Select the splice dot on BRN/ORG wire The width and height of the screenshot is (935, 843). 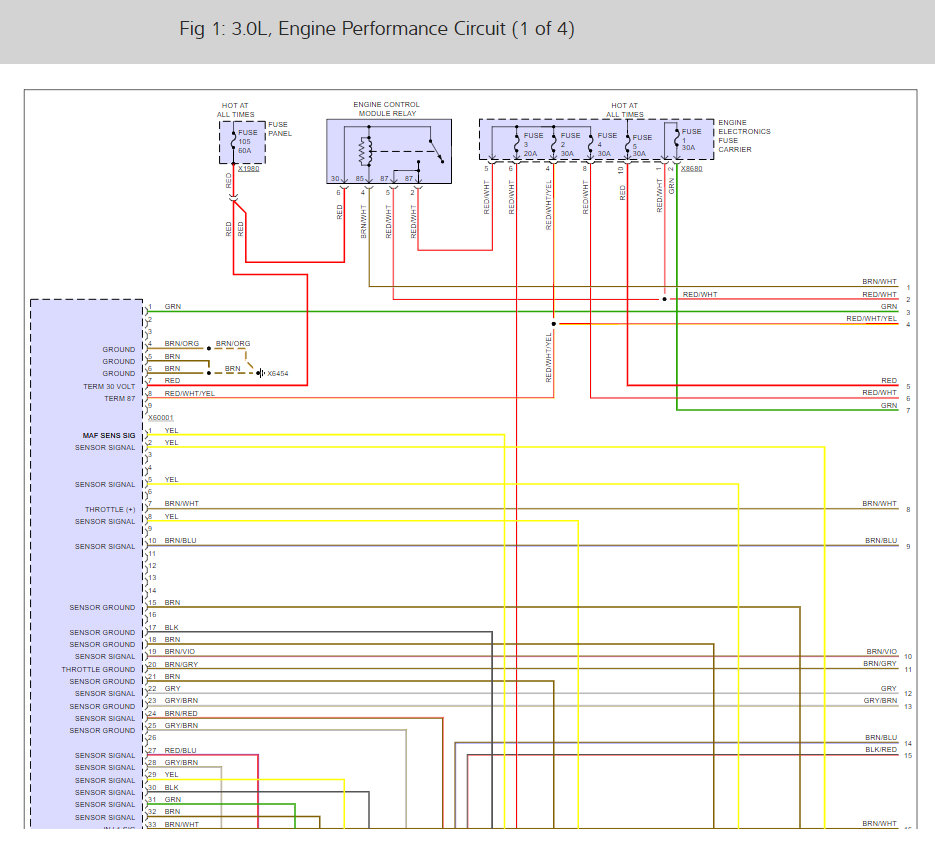tap(207, 348)
